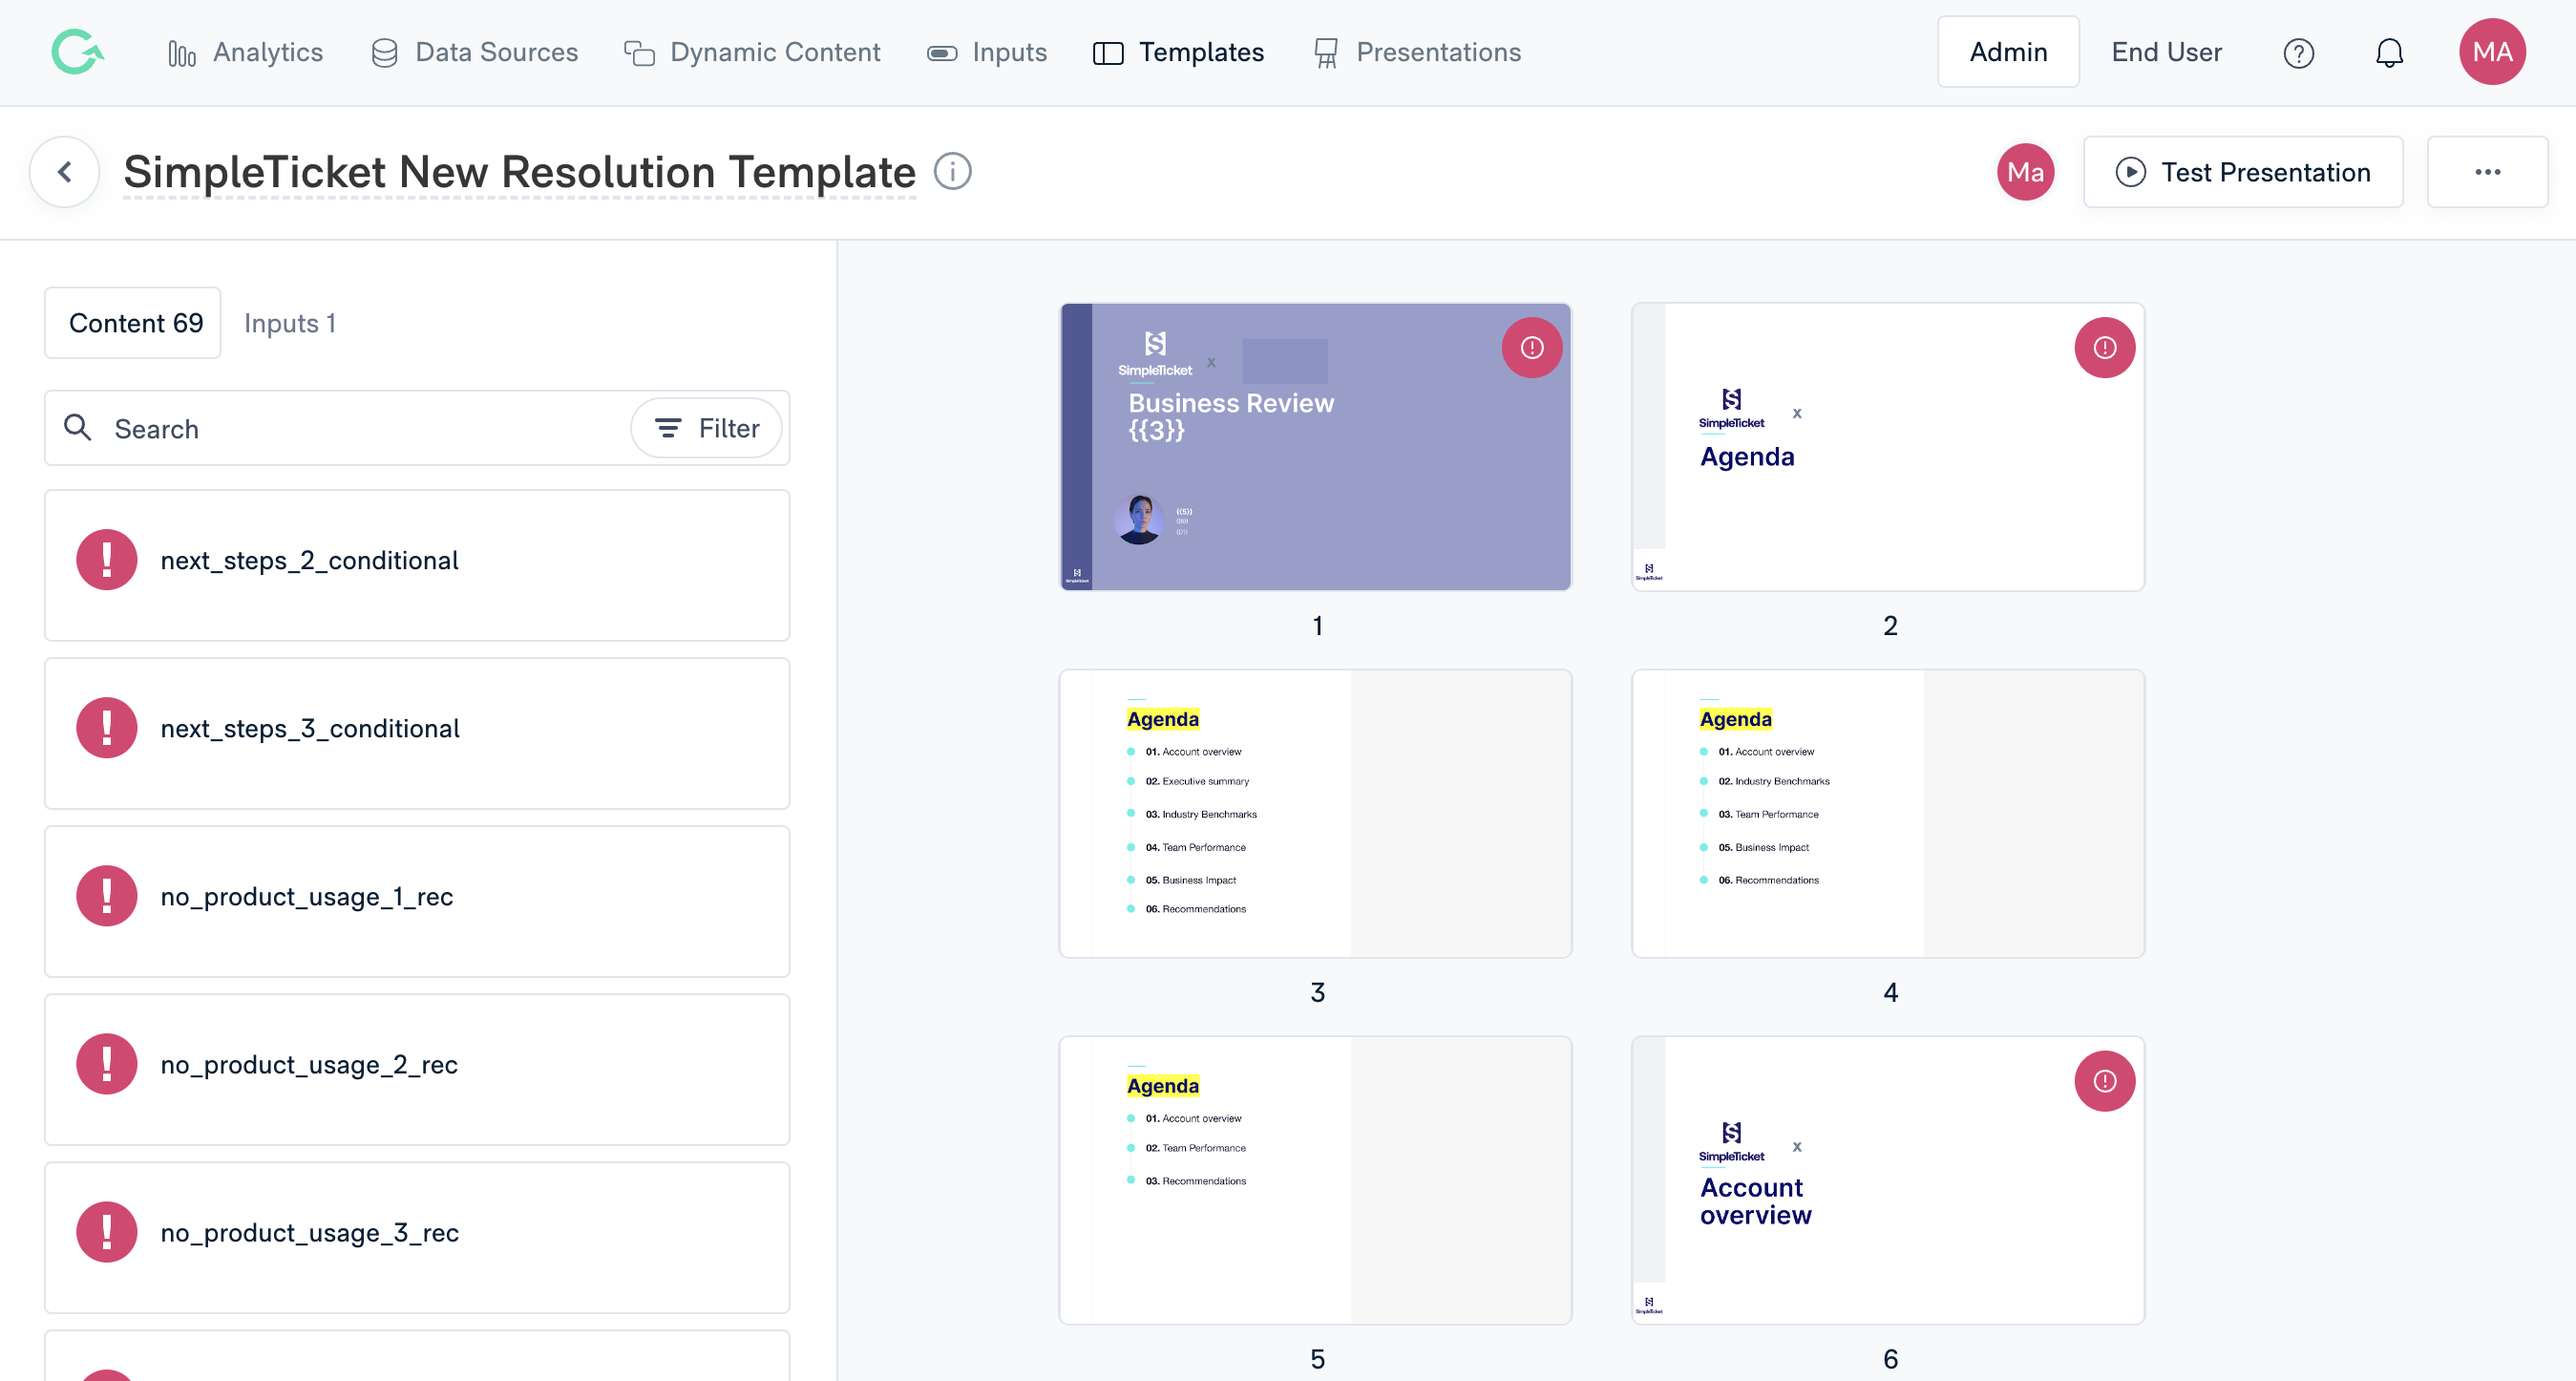Select slide 4 agenda thumbnail
Image resolution: width=2576 pixels, height=1381 pixels.
(x=1888, y=814)
